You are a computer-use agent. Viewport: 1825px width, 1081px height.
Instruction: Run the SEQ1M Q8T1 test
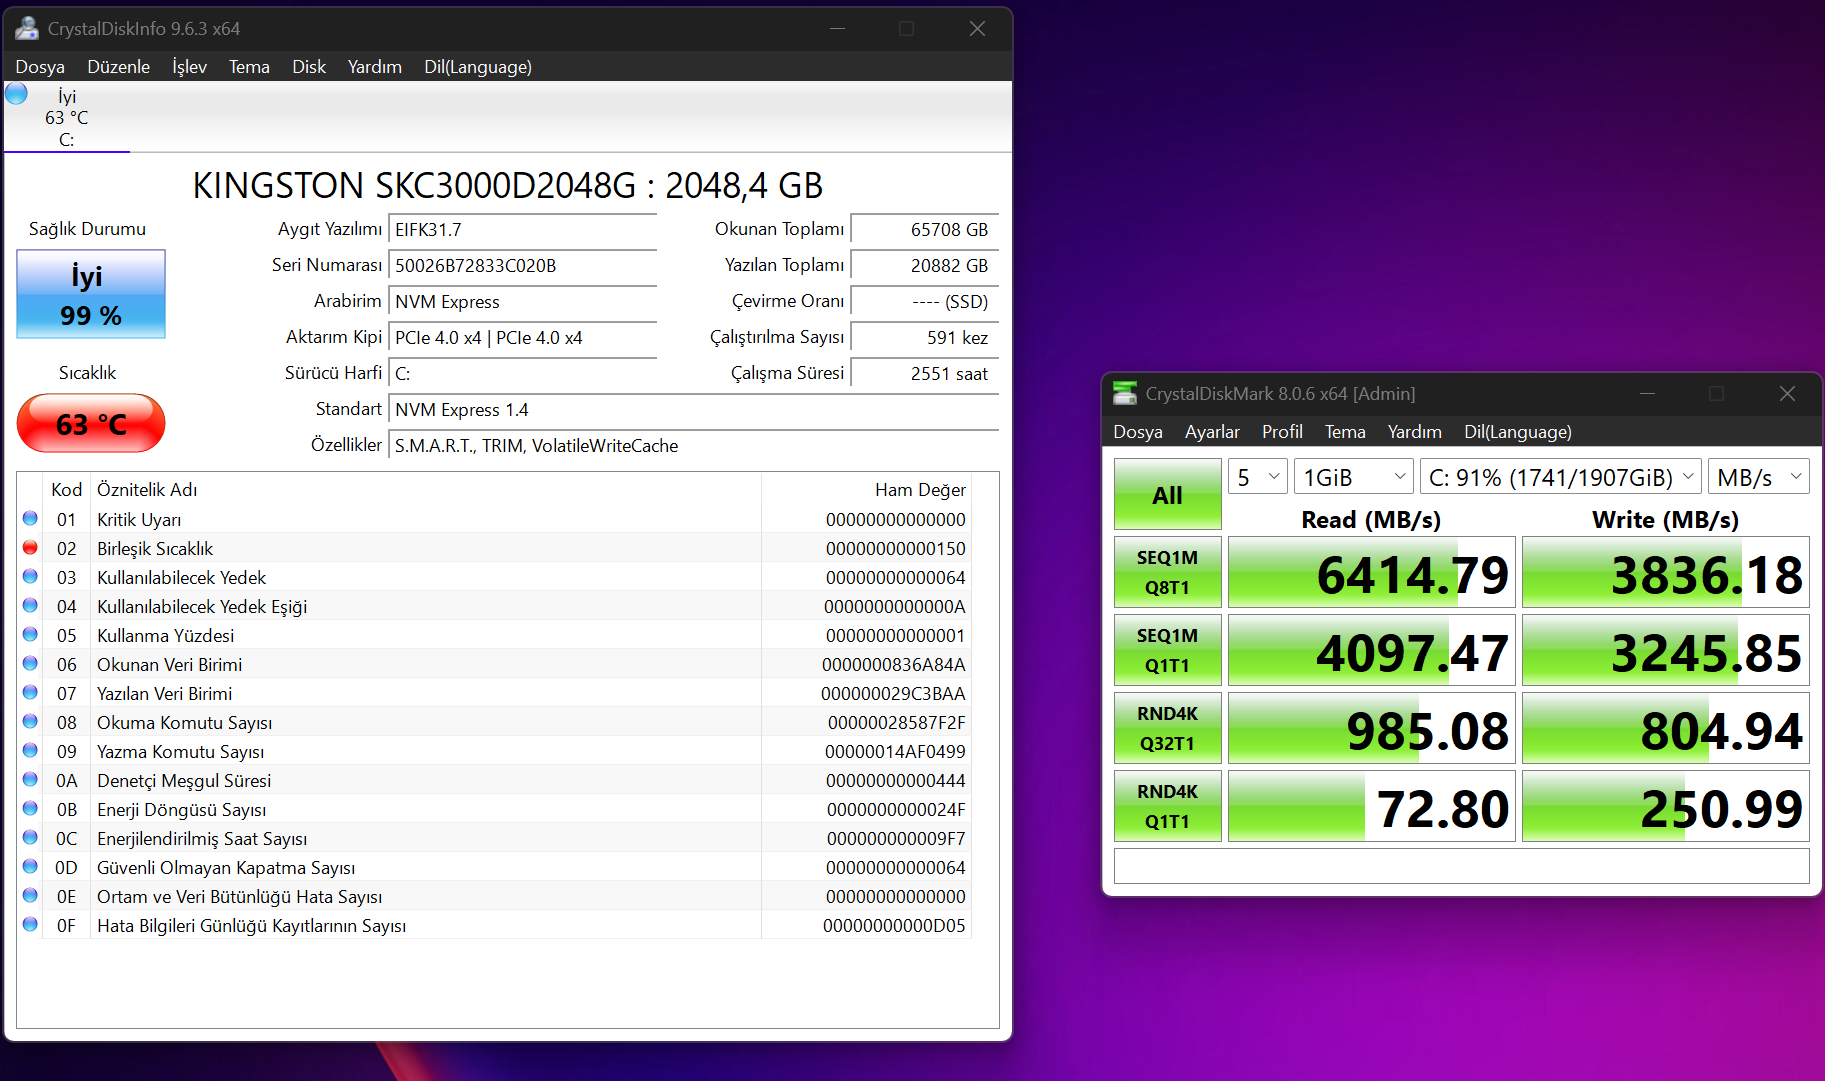point(1168,572)
